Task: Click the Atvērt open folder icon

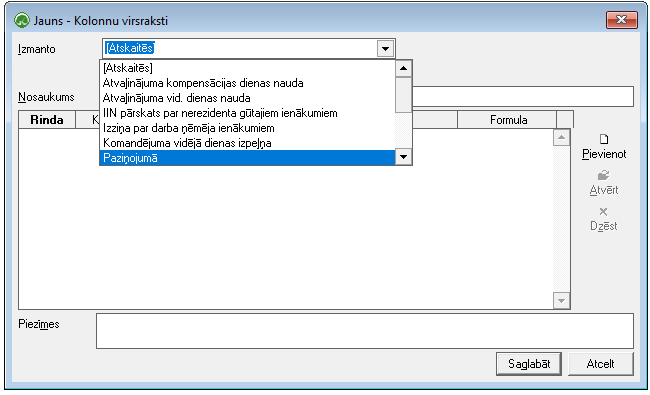Action: [x=604, y=175]
